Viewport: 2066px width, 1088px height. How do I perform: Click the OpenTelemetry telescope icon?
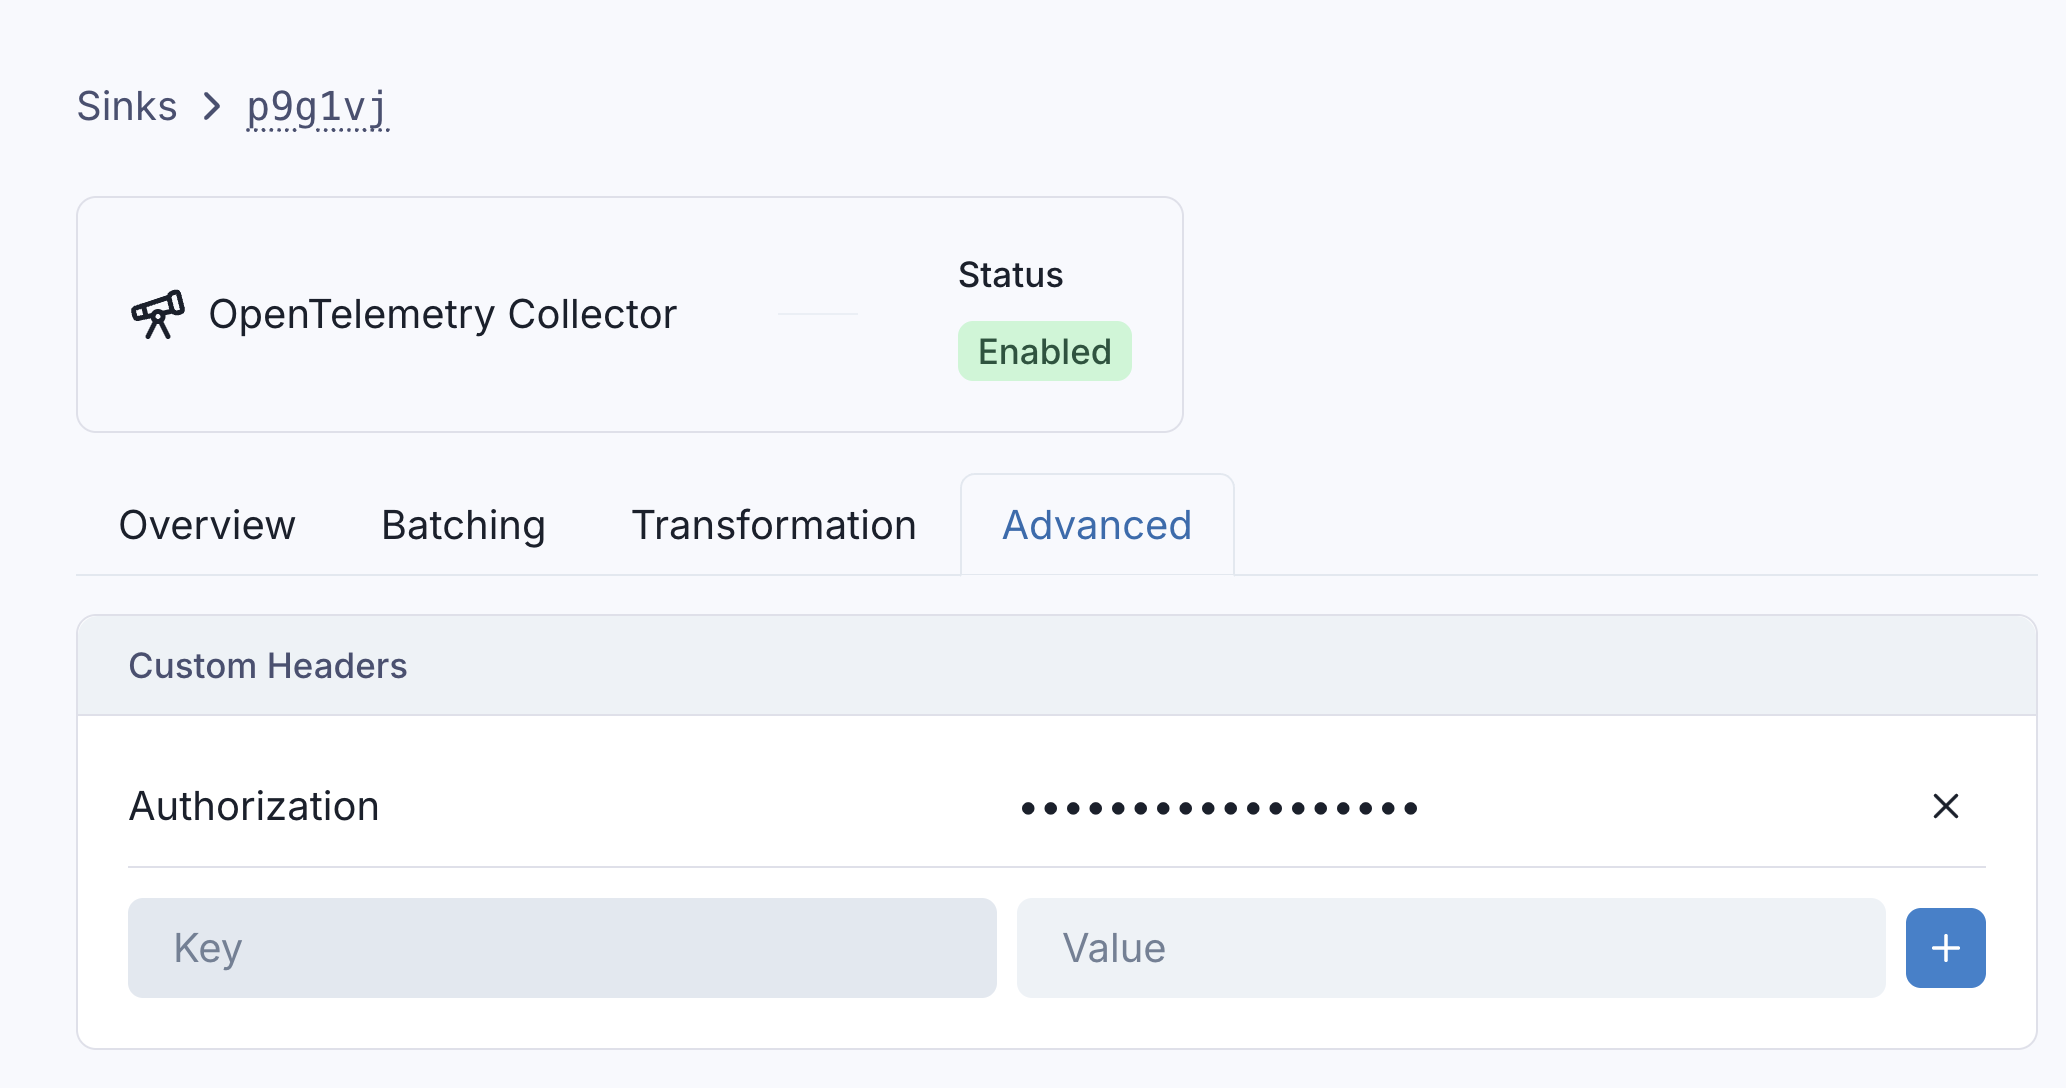coord(158,314)
